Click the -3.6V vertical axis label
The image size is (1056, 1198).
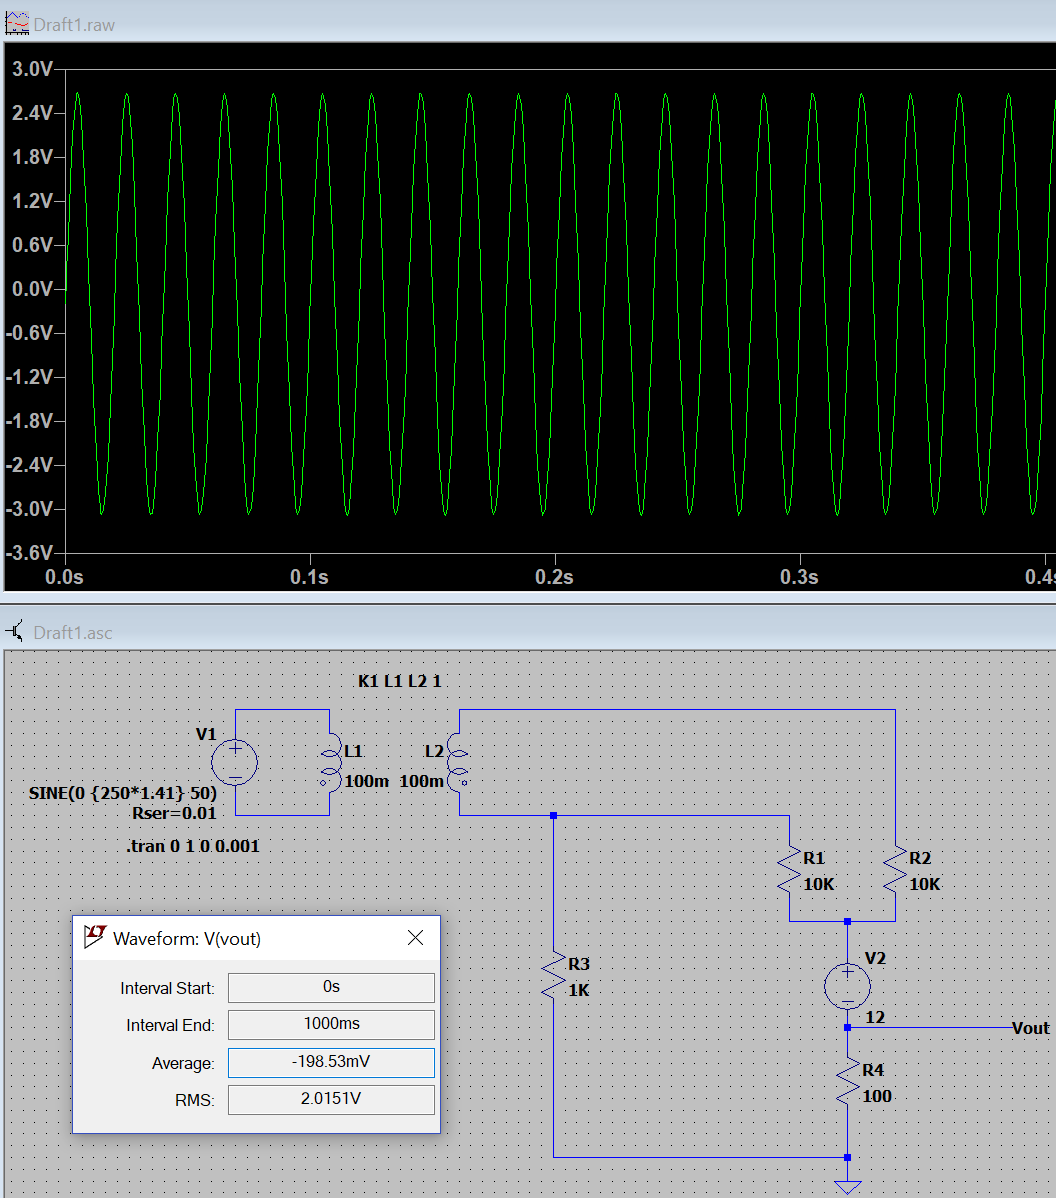[30, 552]
